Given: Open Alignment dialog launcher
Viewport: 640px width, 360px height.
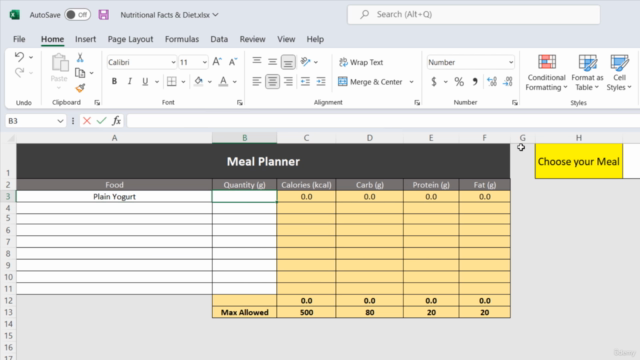Looking at the screenshot, I should click(417, 103).
